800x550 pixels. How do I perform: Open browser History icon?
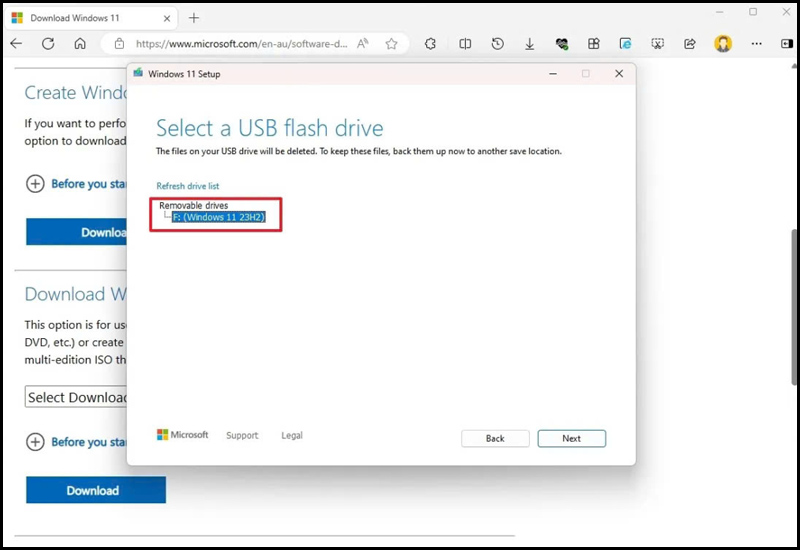pyautogui.click(x=497, y=44)
